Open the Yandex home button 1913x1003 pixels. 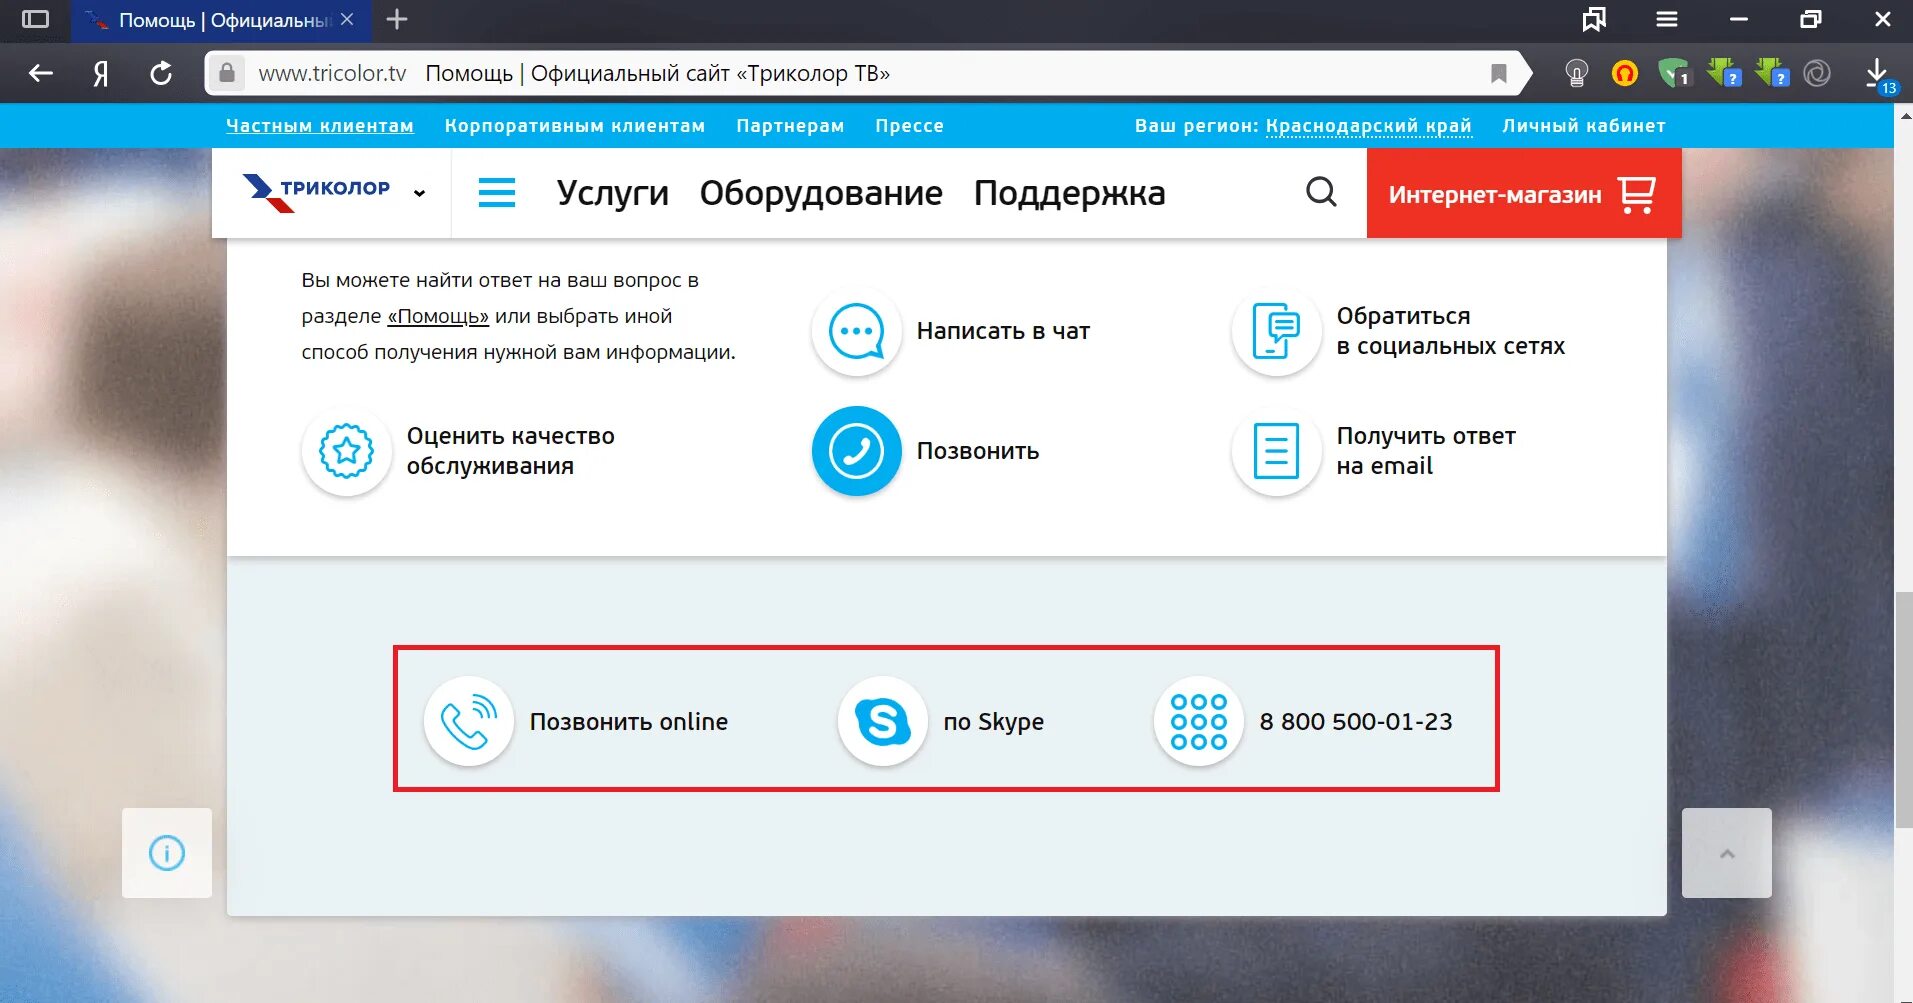click(x=101, y=73)
